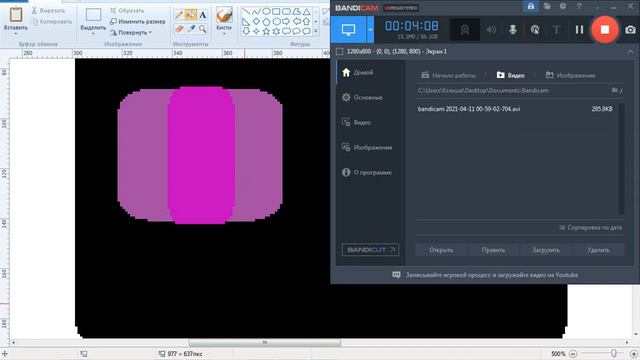
Task: Select the Pencil tool in Paint
Action: 179,15
